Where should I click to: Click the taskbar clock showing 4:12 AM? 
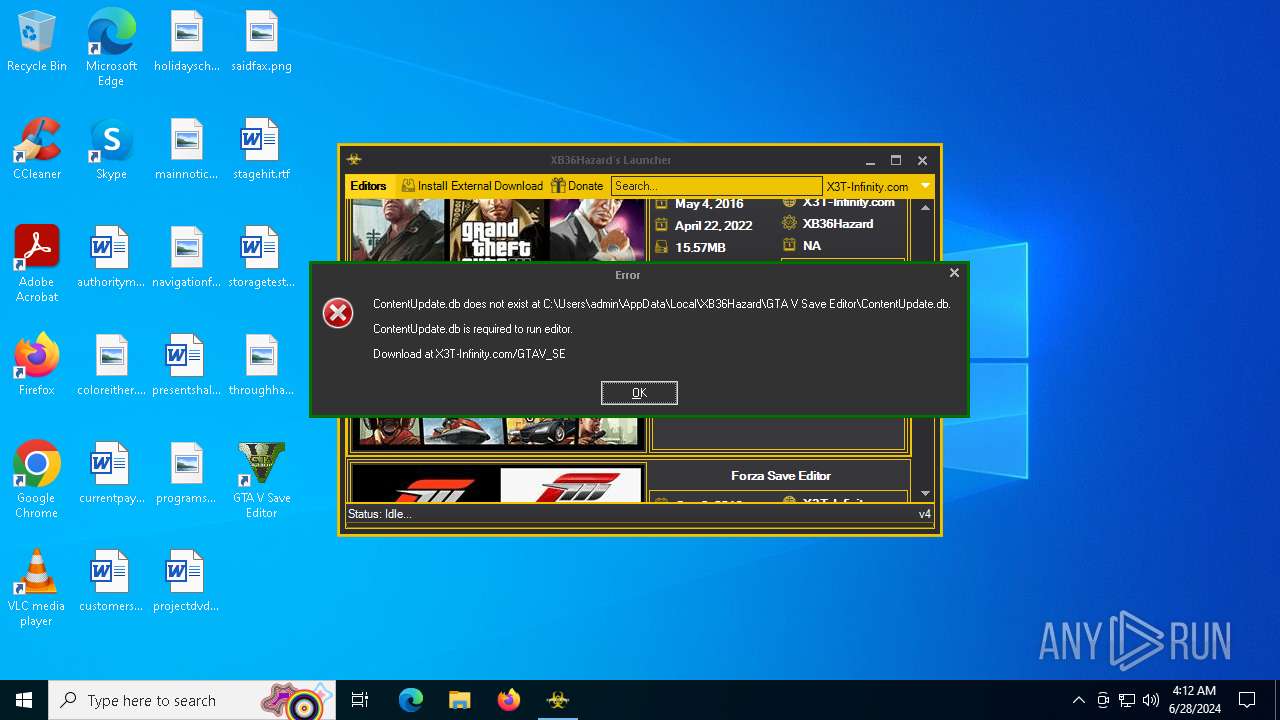pos(1194,700)
